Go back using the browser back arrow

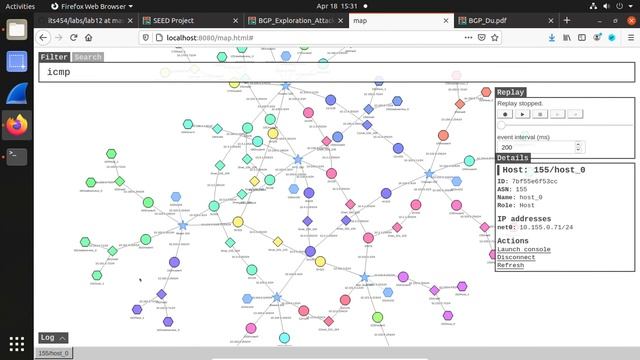[43, 38]
